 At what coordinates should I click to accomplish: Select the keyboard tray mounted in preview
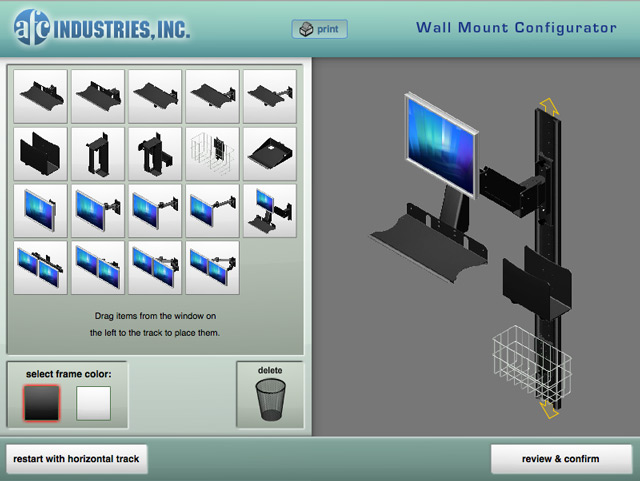point(429,245)
